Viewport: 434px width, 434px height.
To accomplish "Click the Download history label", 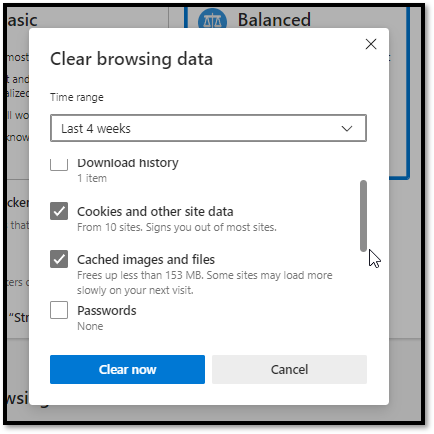I will tap(128, 163).
